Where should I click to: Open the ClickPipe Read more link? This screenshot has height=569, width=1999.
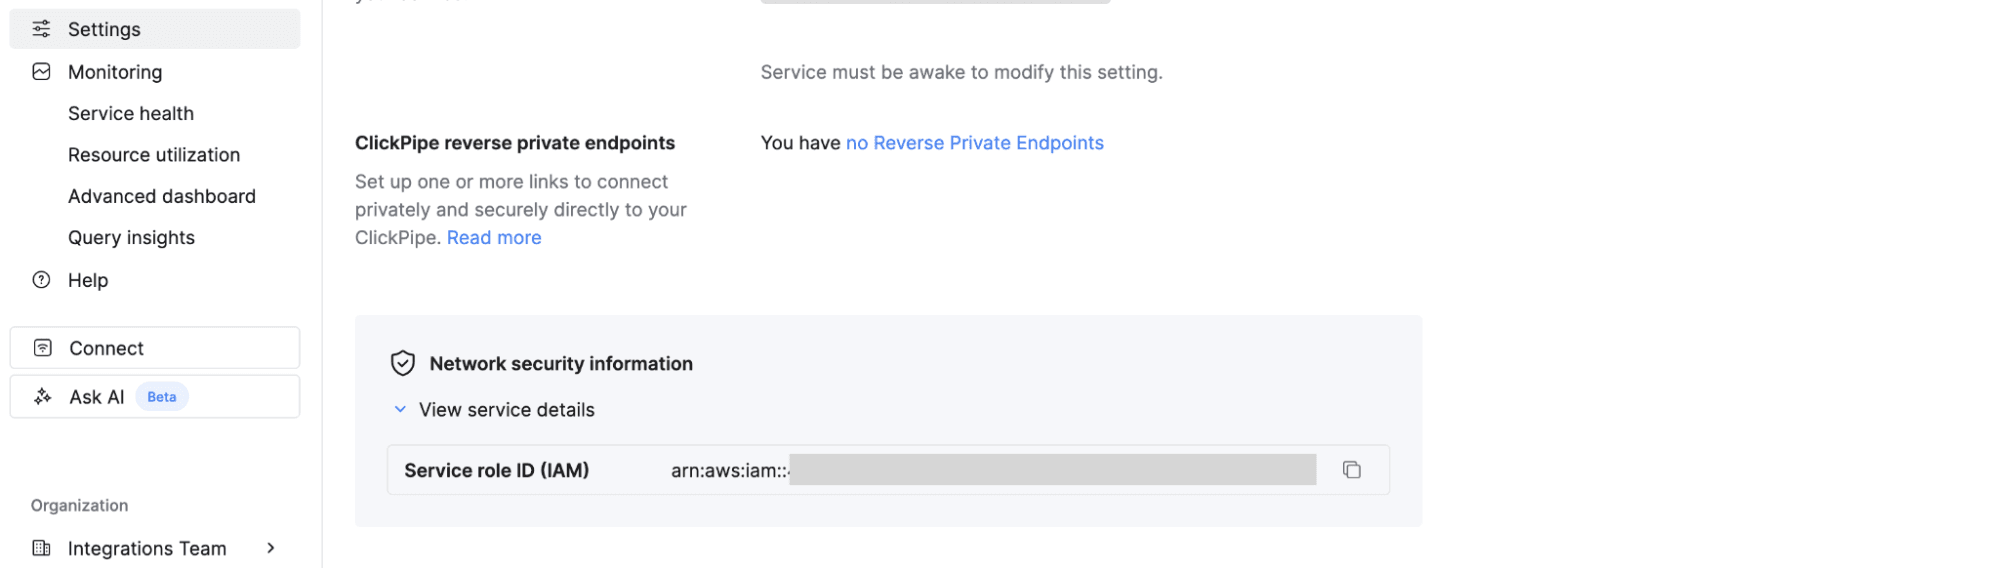point(494,238)
